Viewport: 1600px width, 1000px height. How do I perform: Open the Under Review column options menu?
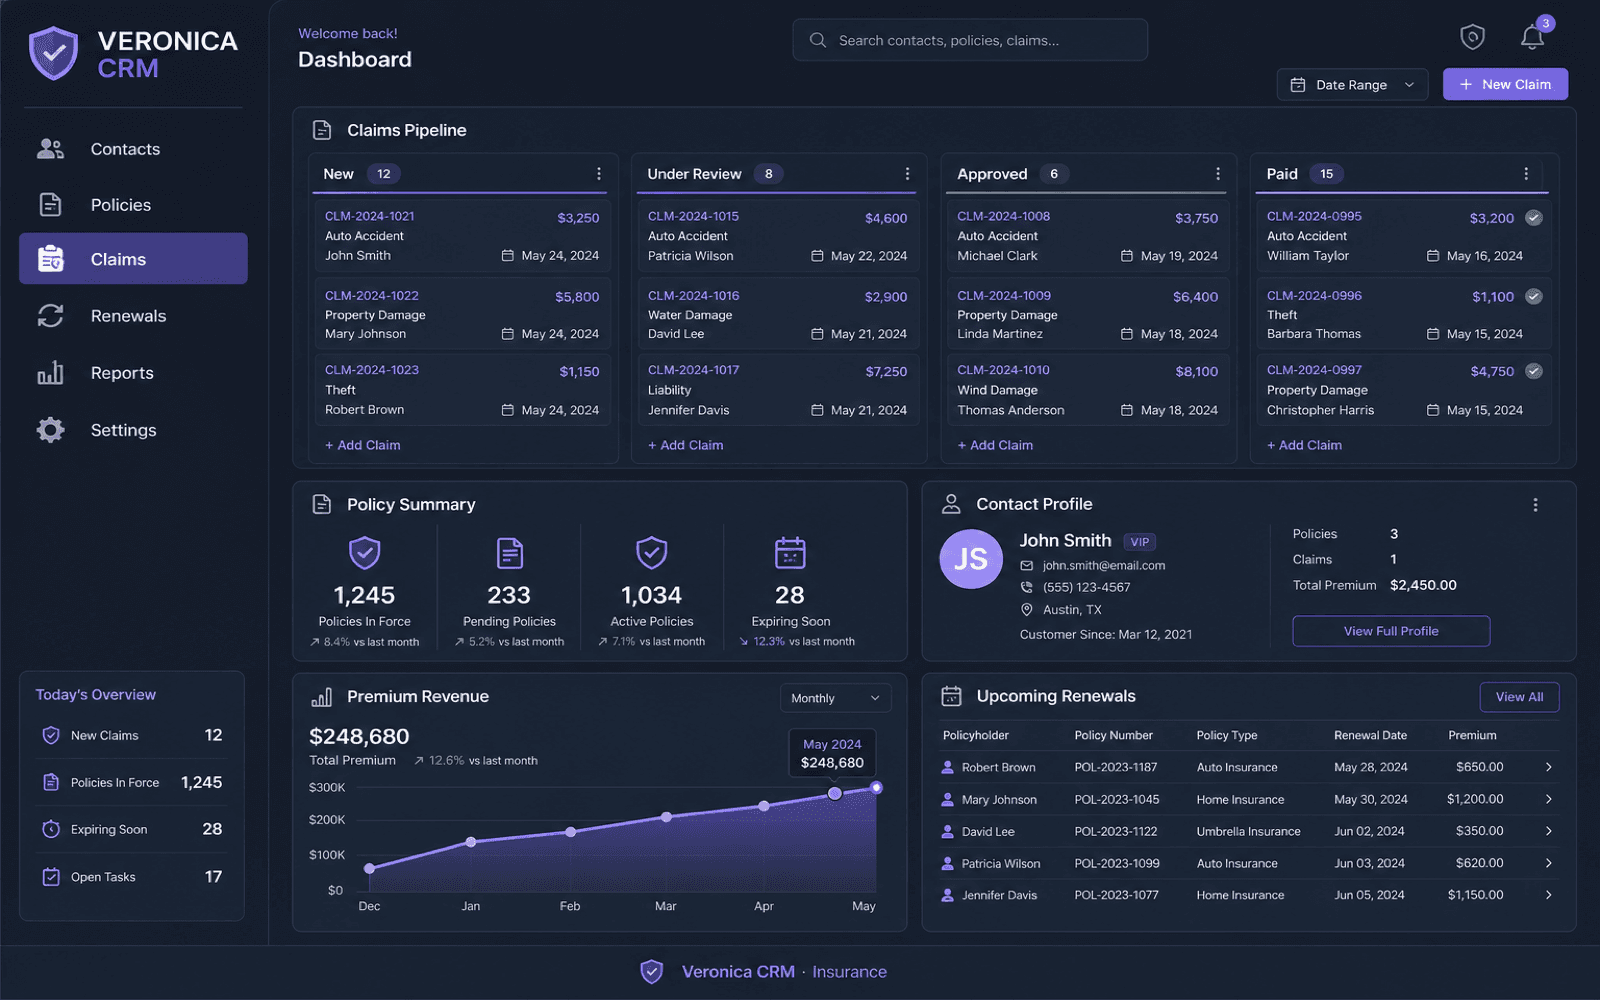pyautogui.click(x=907, y=174)
